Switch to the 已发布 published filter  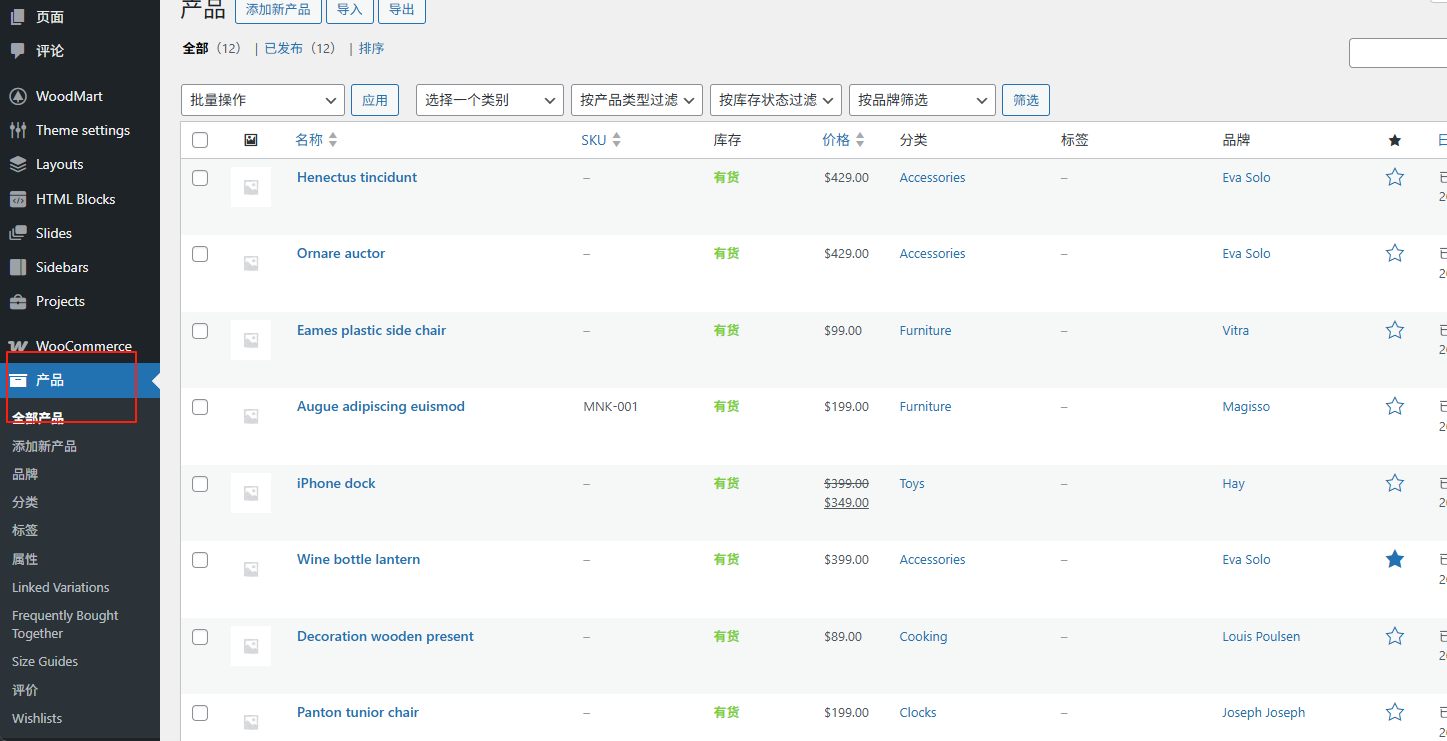click(283, 48)
